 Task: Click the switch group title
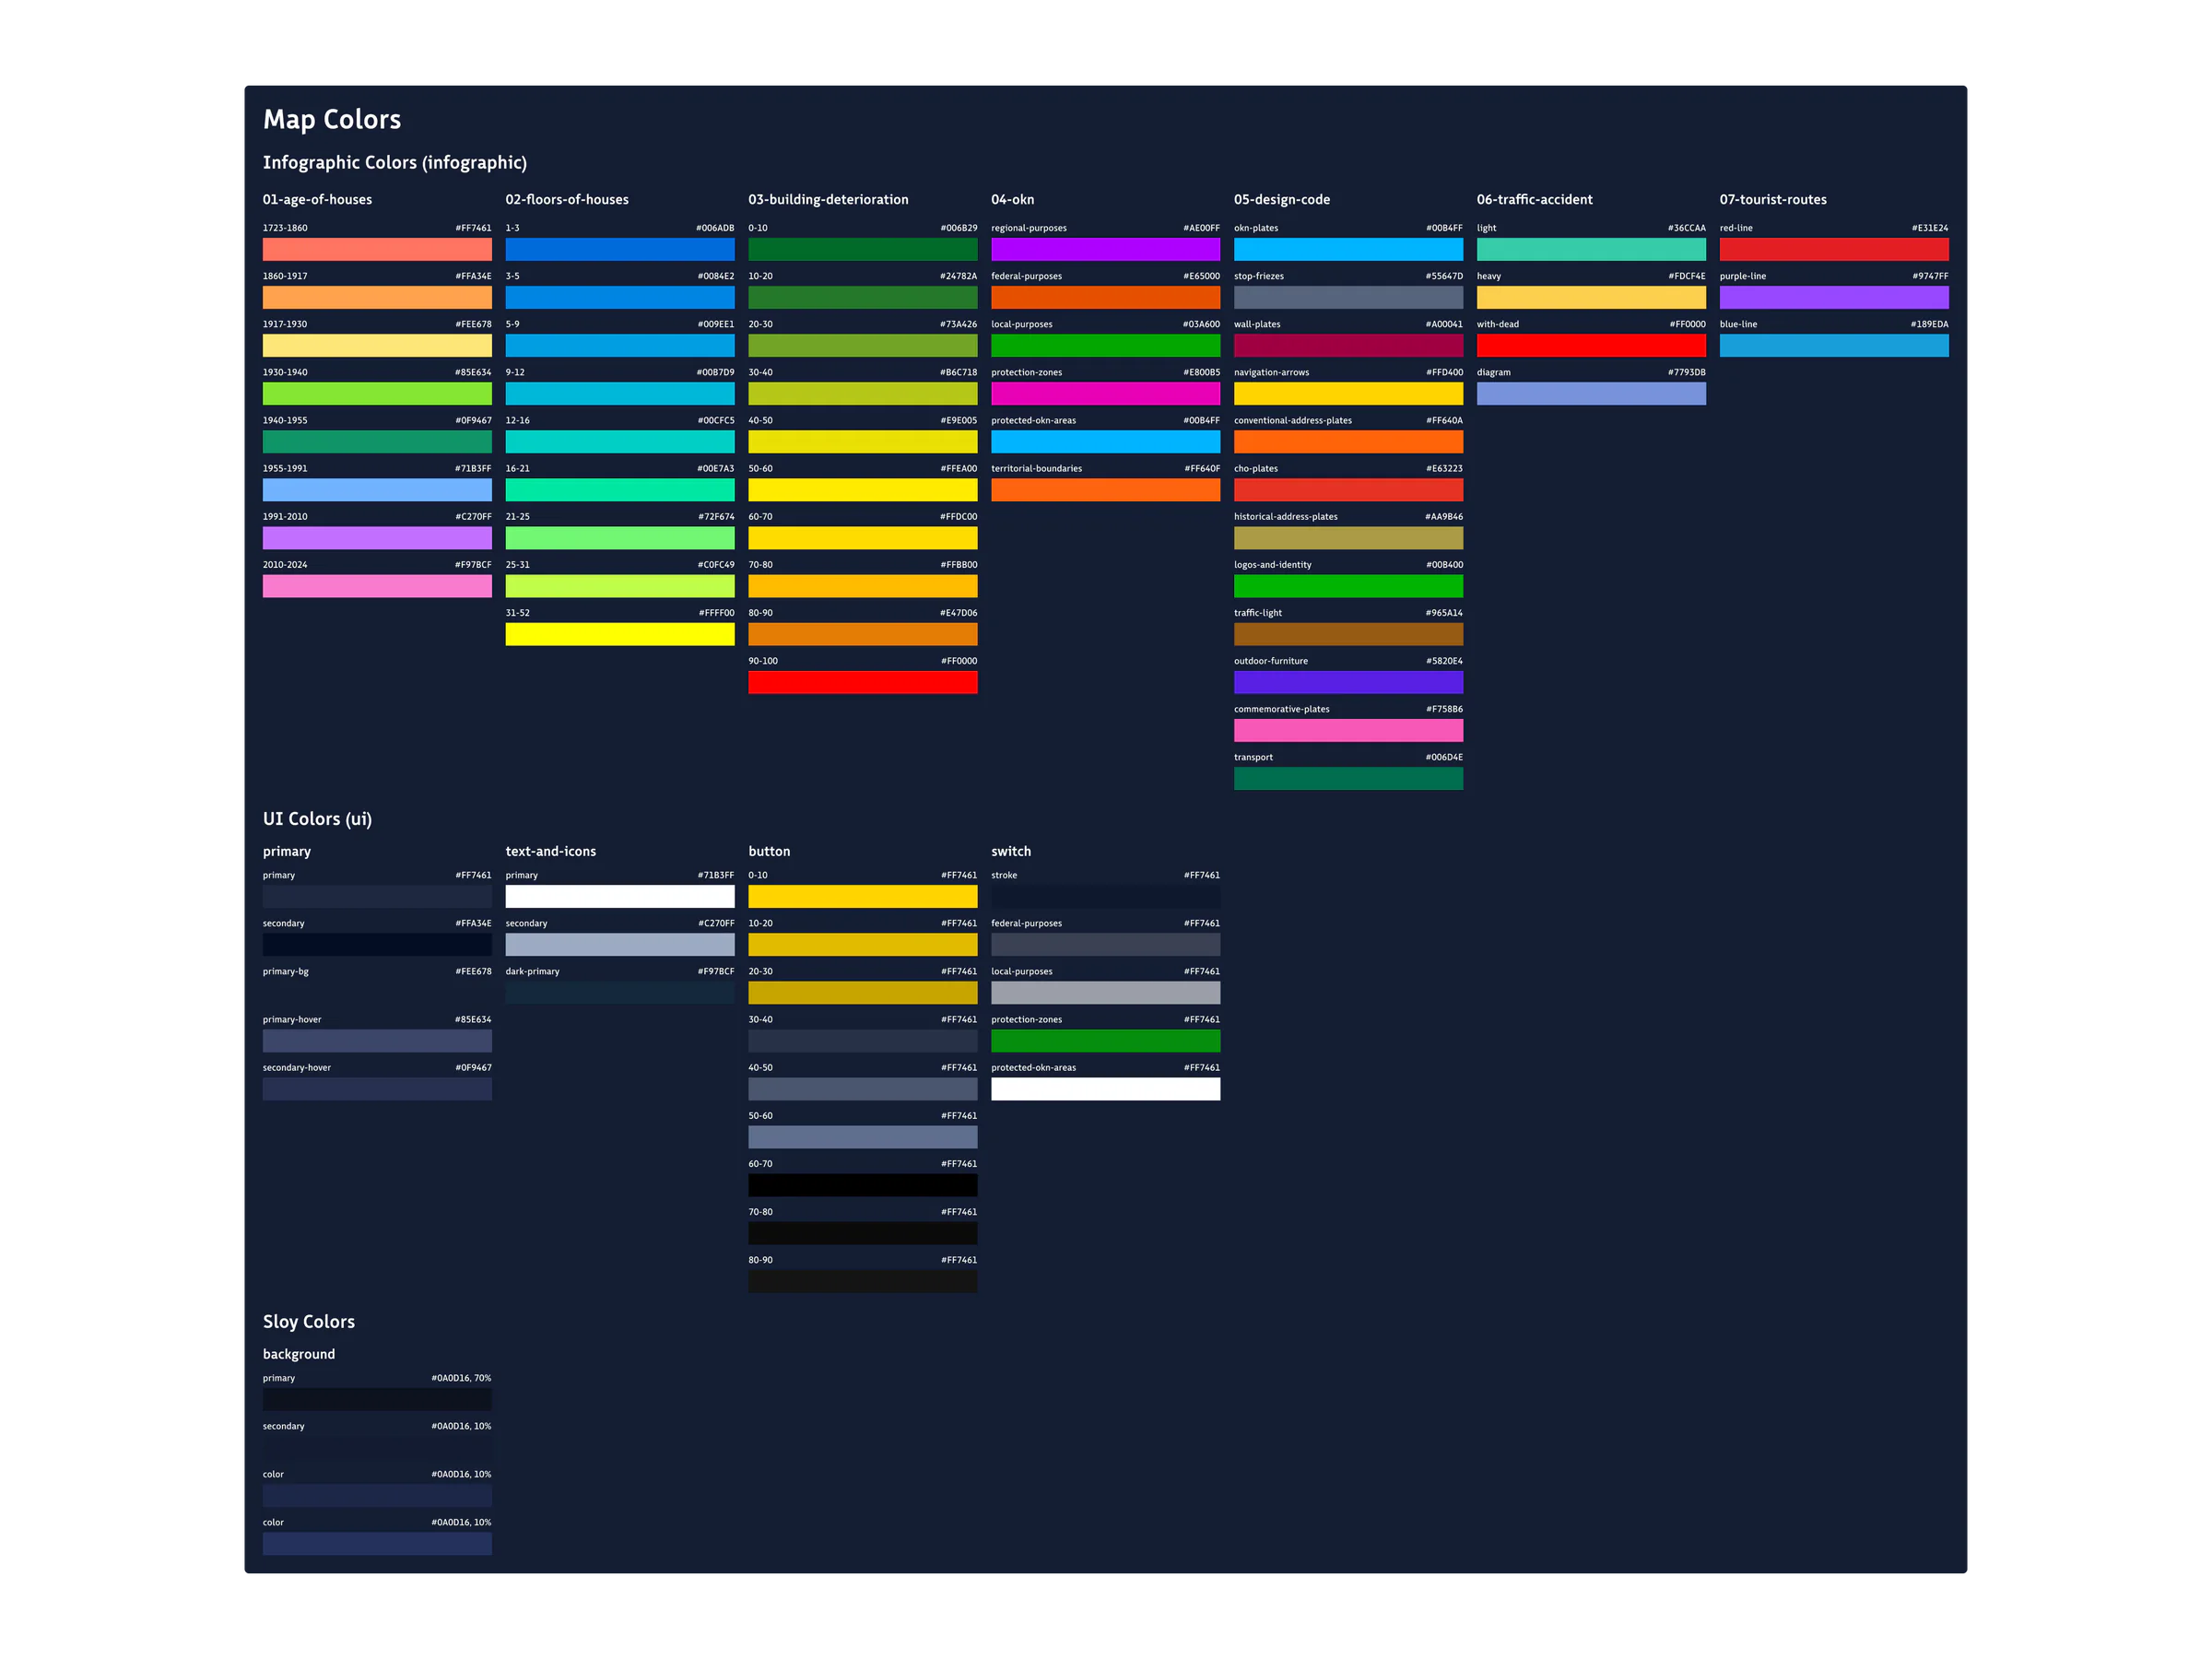tap(1011, 852)
